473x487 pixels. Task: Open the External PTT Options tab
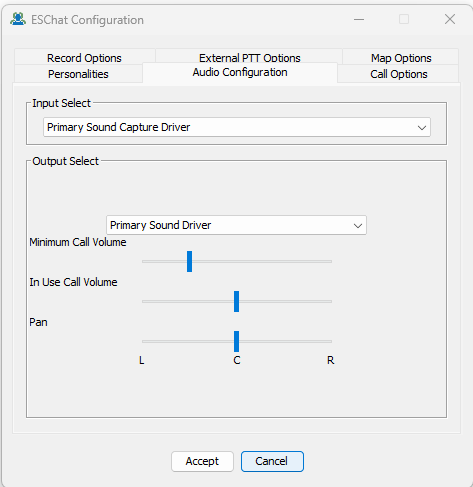[249, 57]
